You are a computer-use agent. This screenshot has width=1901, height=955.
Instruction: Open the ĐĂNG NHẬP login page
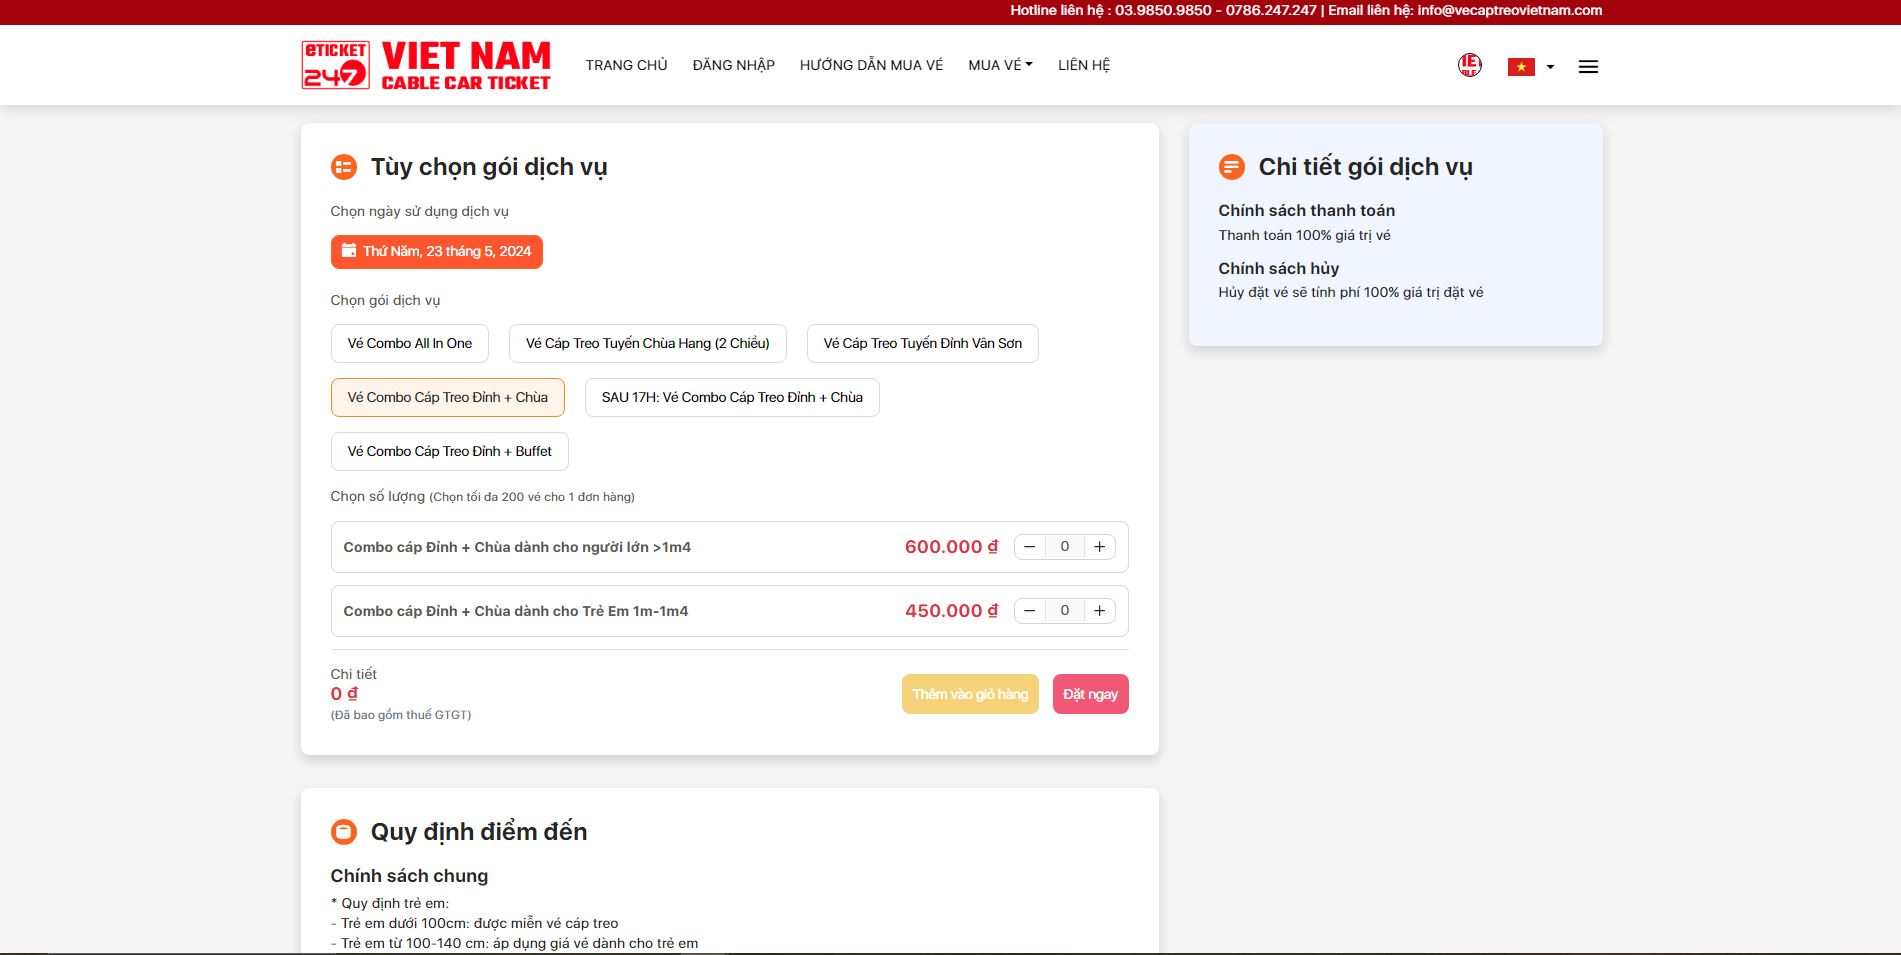pyautogui.click(x=733, y=65)
